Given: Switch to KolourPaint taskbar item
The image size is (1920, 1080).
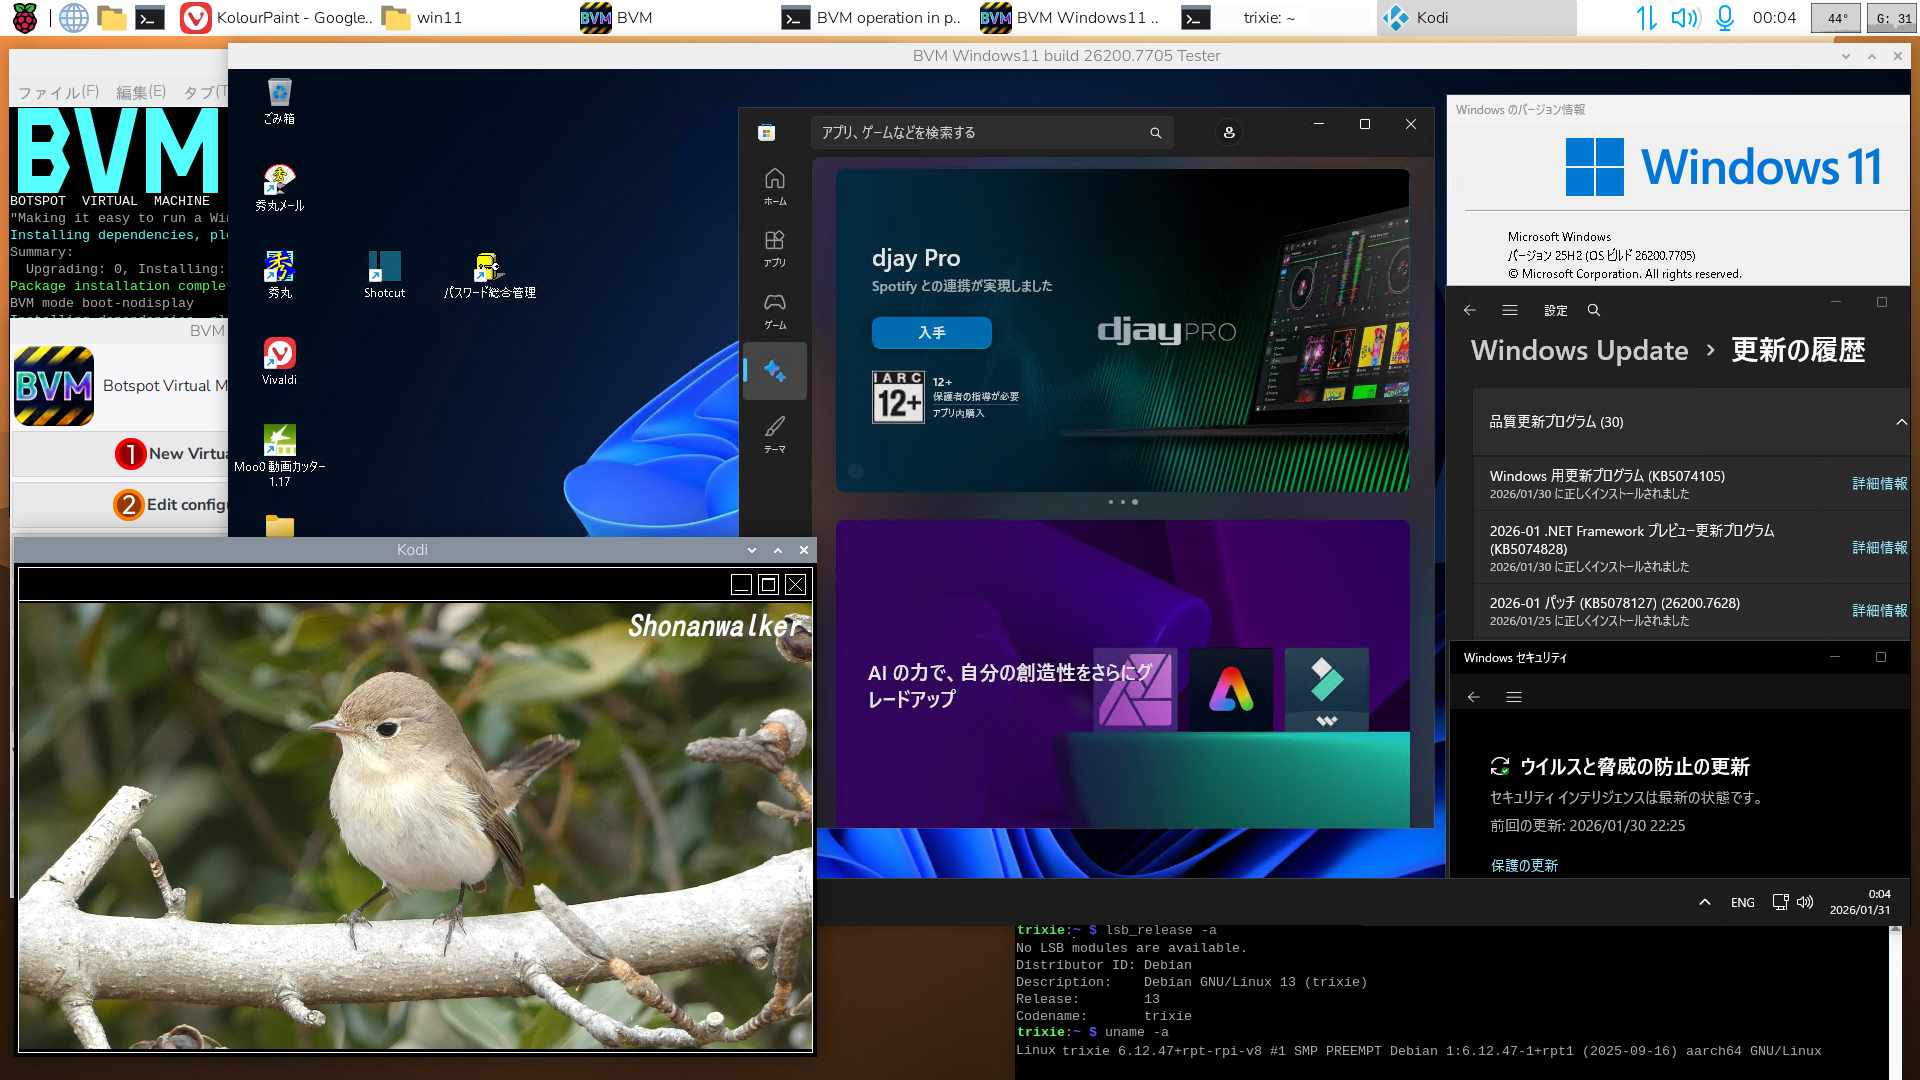Looking at the screenshot, I should point(277,17).
